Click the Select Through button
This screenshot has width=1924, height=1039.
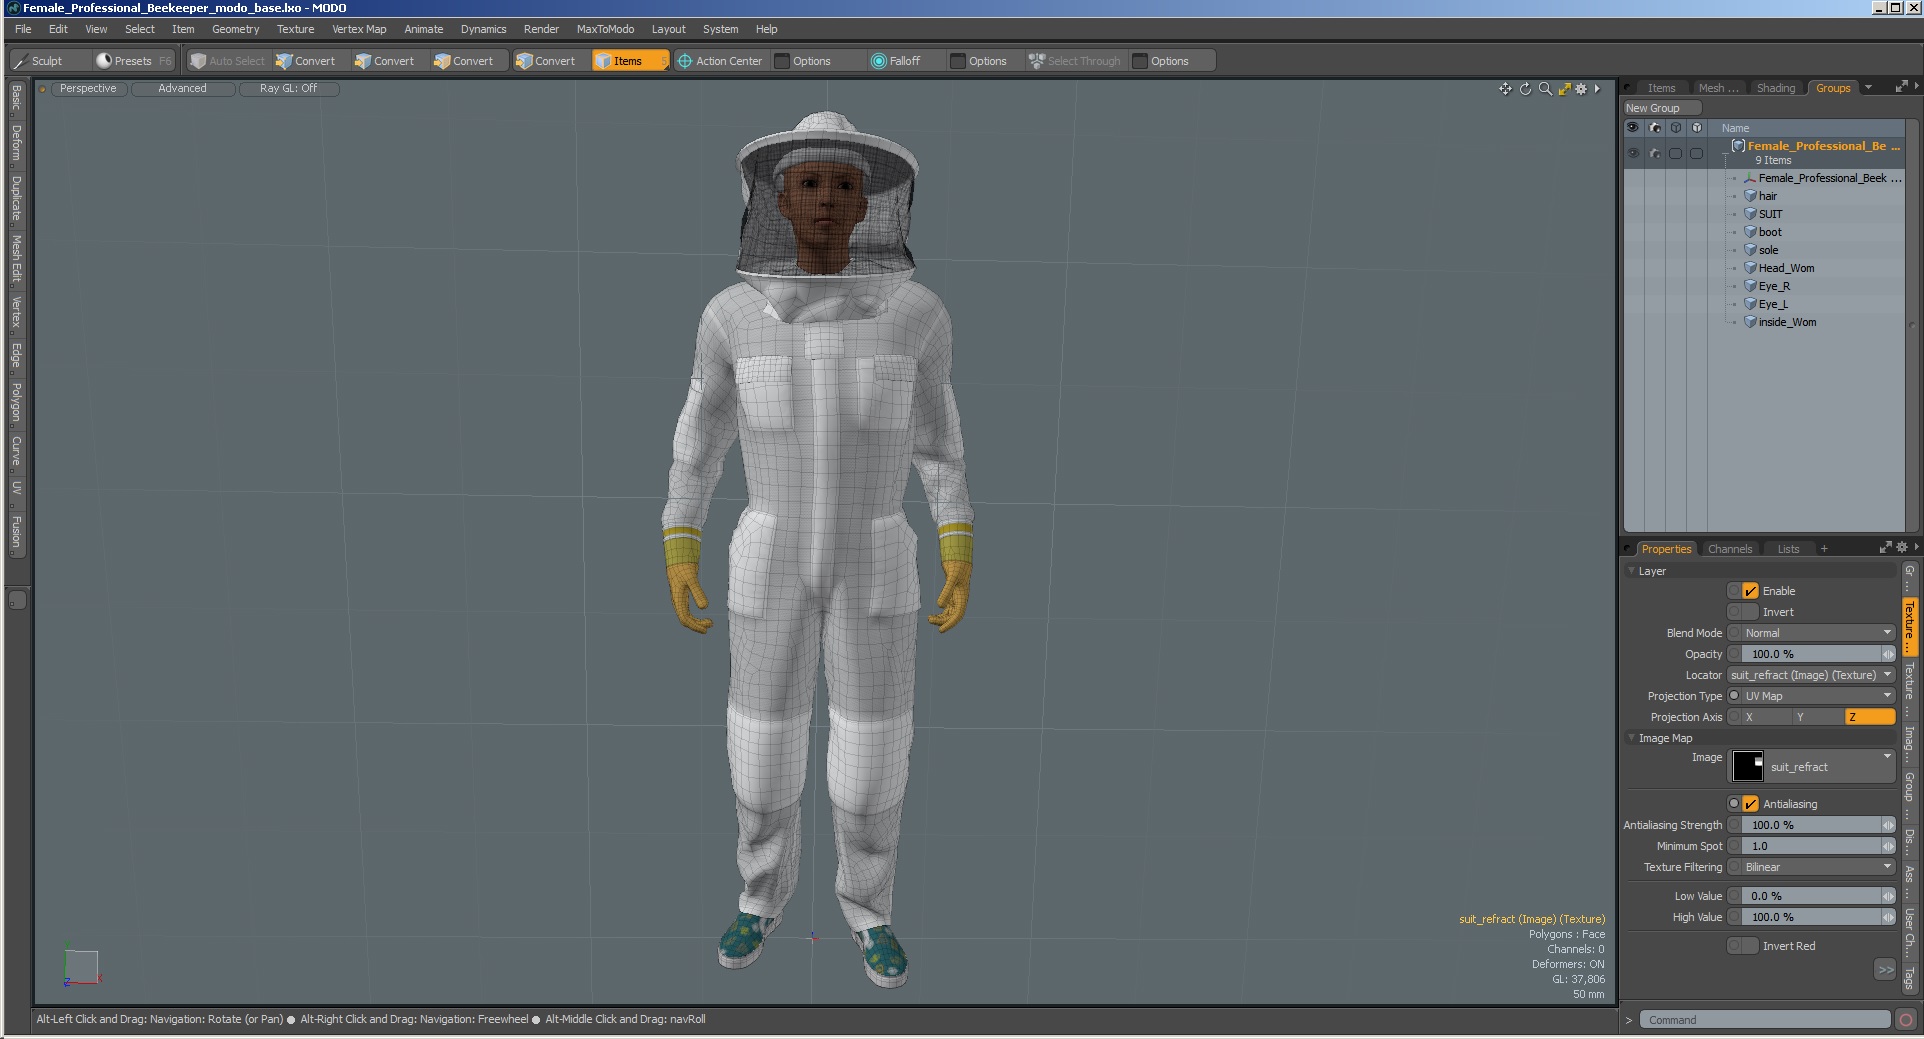(1075, 61)
